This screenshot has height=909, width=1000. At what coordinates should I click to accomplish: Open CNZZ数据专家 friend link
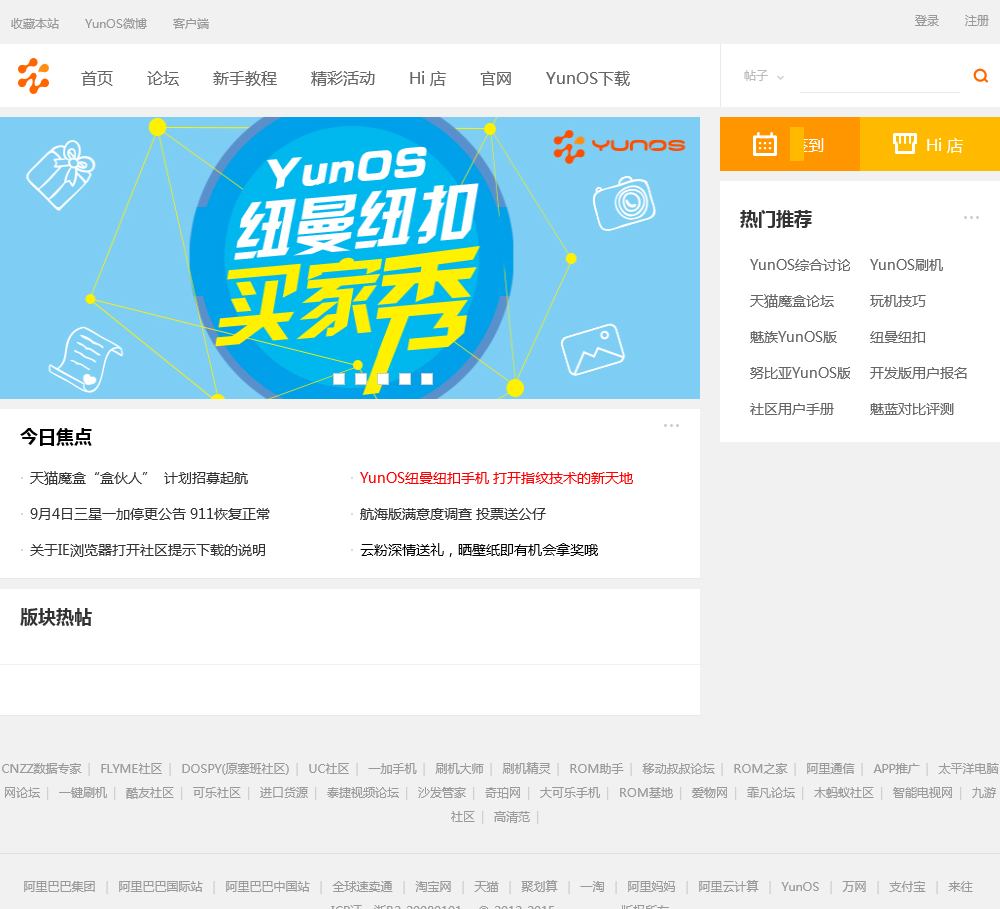(x=41, y=769)
